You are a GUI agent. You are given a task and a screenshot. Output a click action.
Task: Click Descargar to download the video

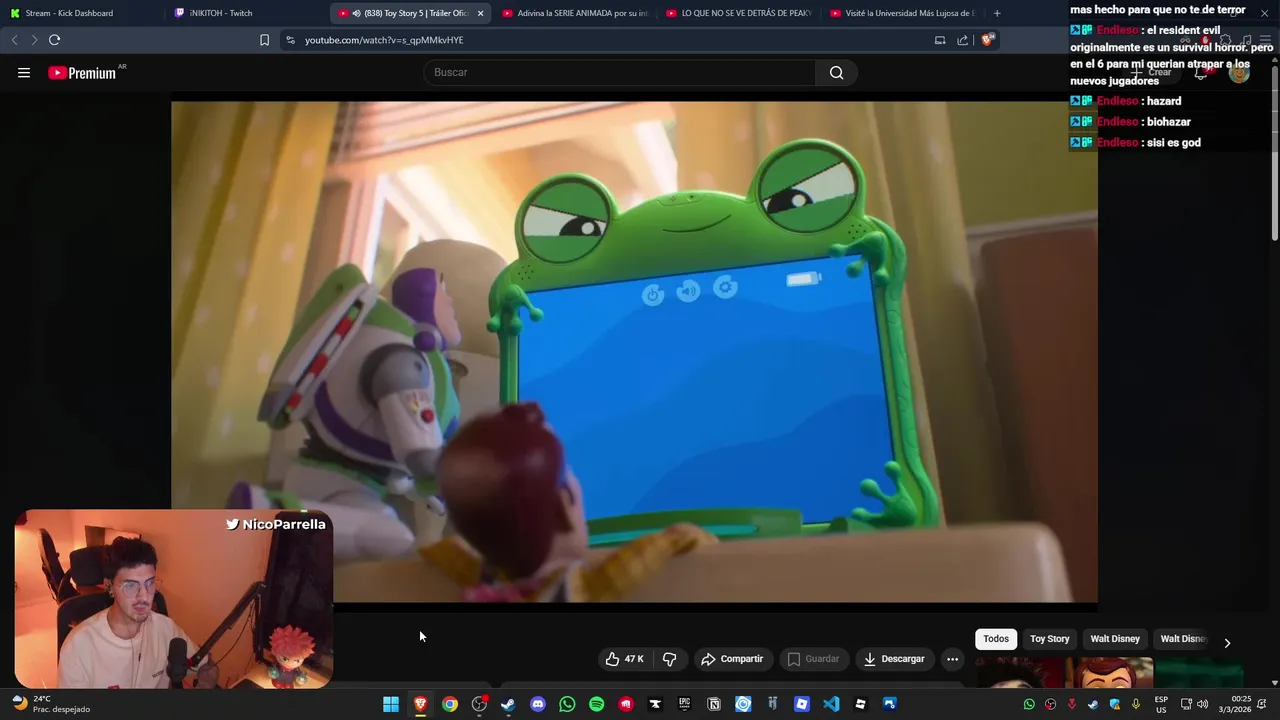pos(895,659)
